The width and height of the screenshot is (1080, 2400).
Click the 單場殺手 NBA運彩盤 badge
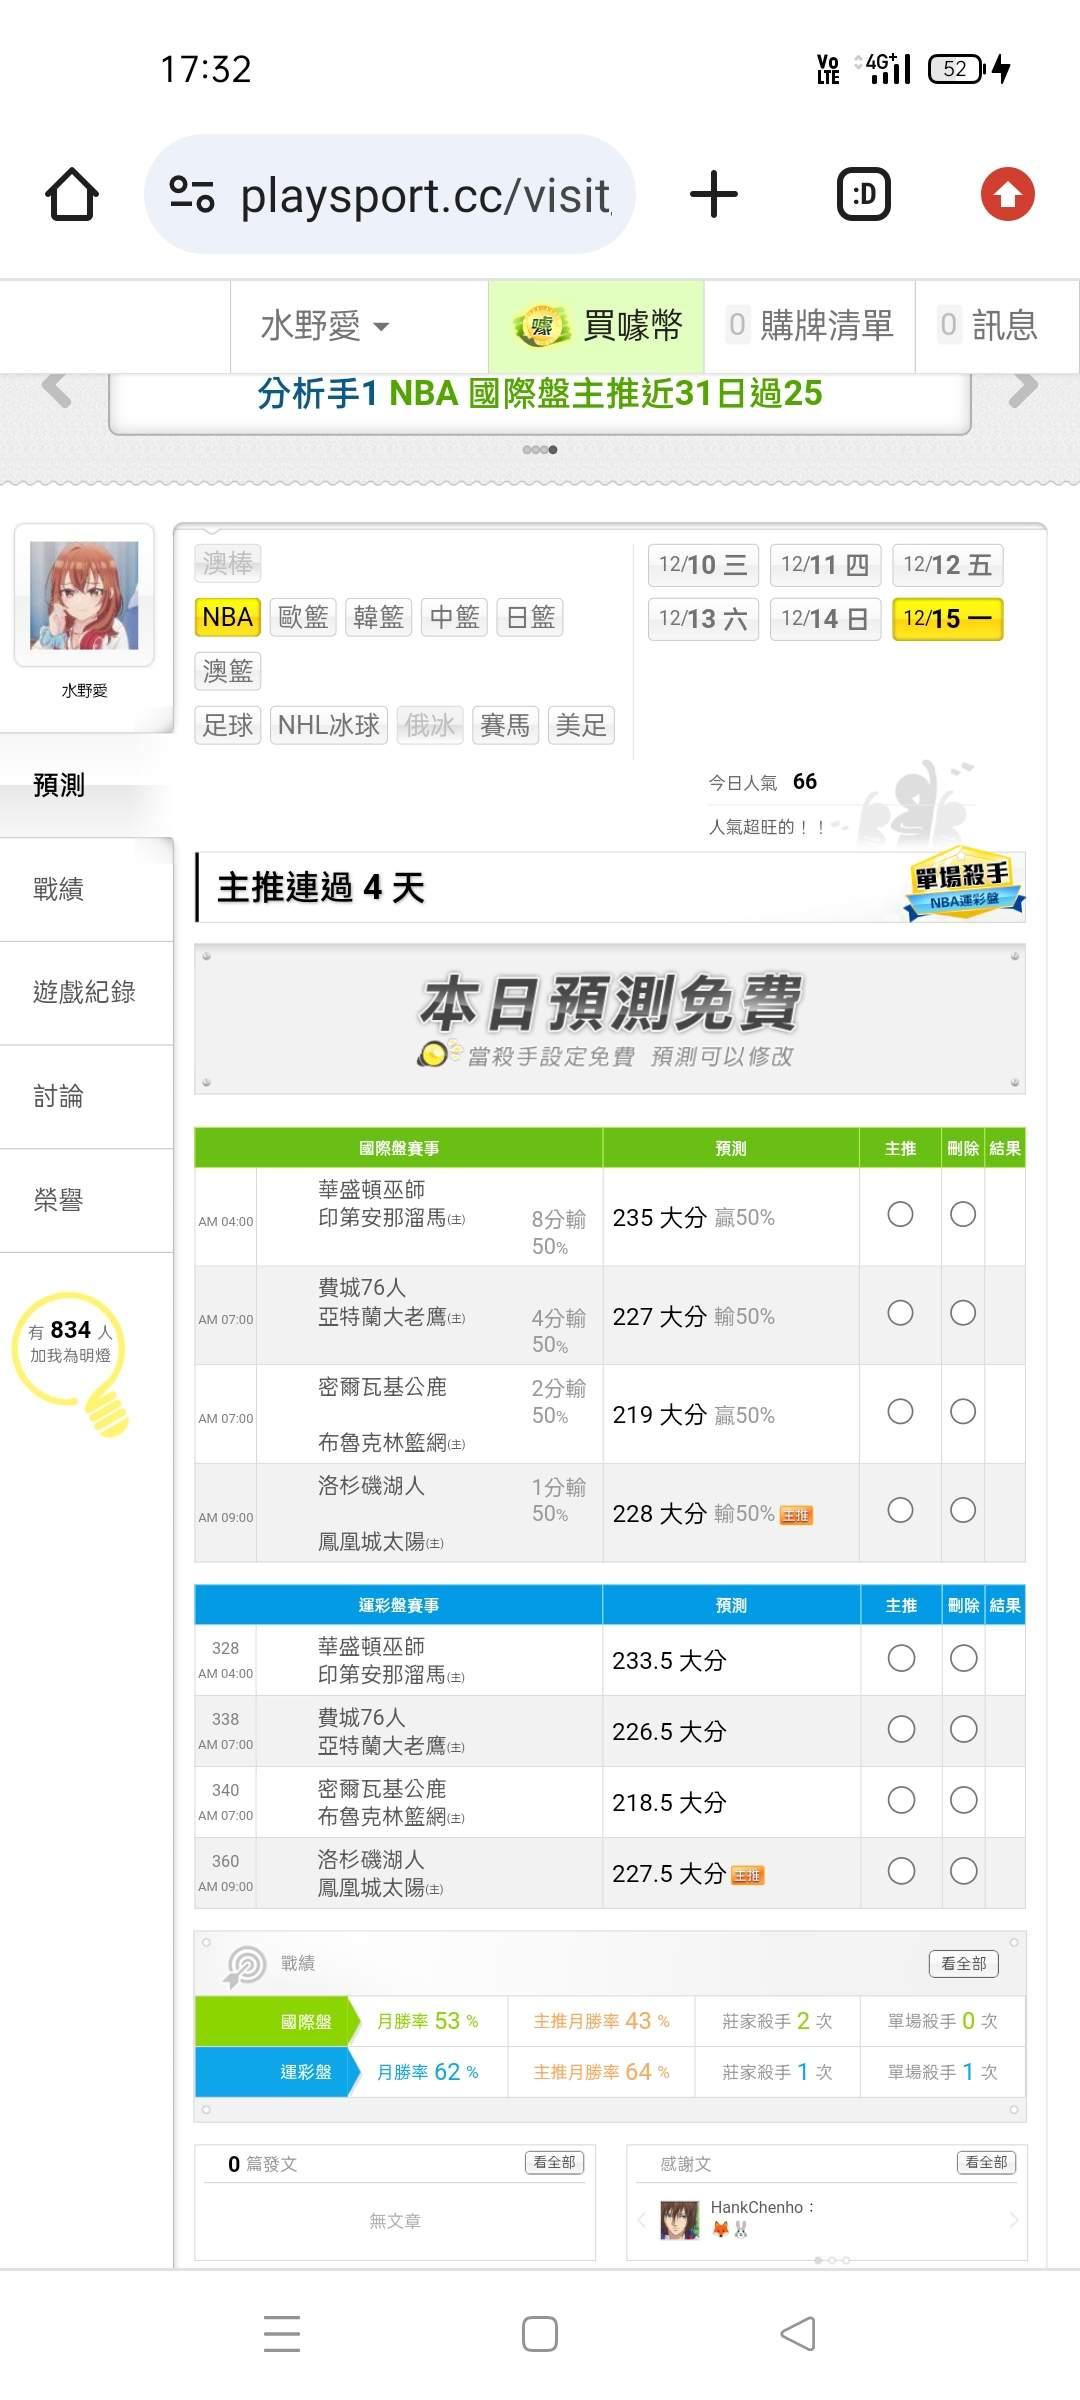coord(964,884)
